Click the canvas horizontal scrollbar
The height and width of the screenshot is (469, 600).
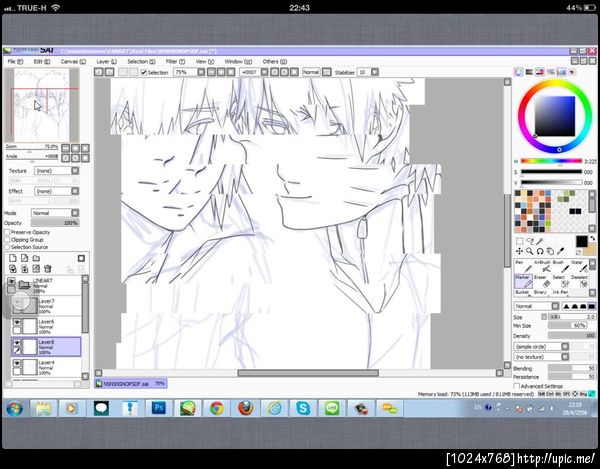308,373
